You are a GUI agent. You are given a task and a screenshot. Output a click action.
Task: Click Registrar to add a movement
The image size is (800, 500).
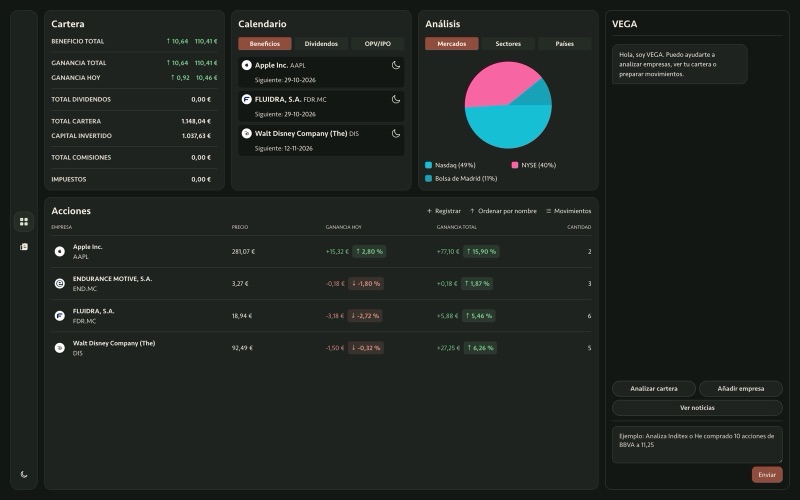443,211
